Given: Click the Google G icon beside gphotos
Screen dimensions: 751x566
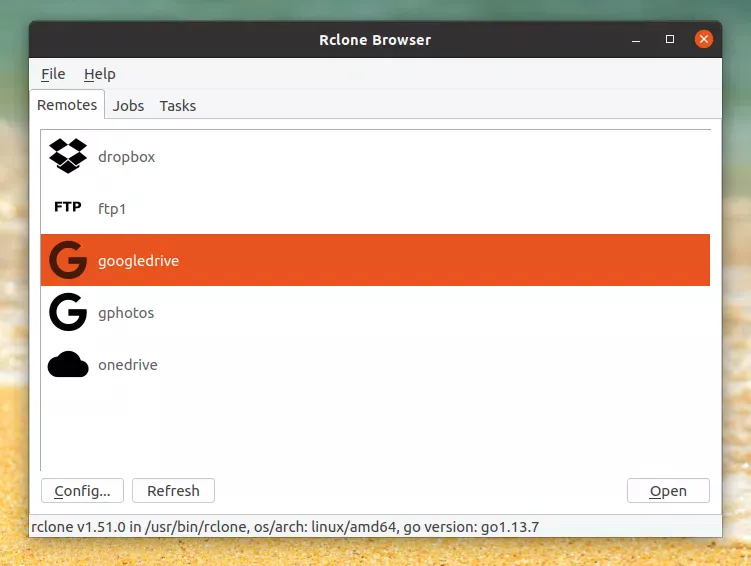Looking at the screenshot, I should (x=68, y=312).
